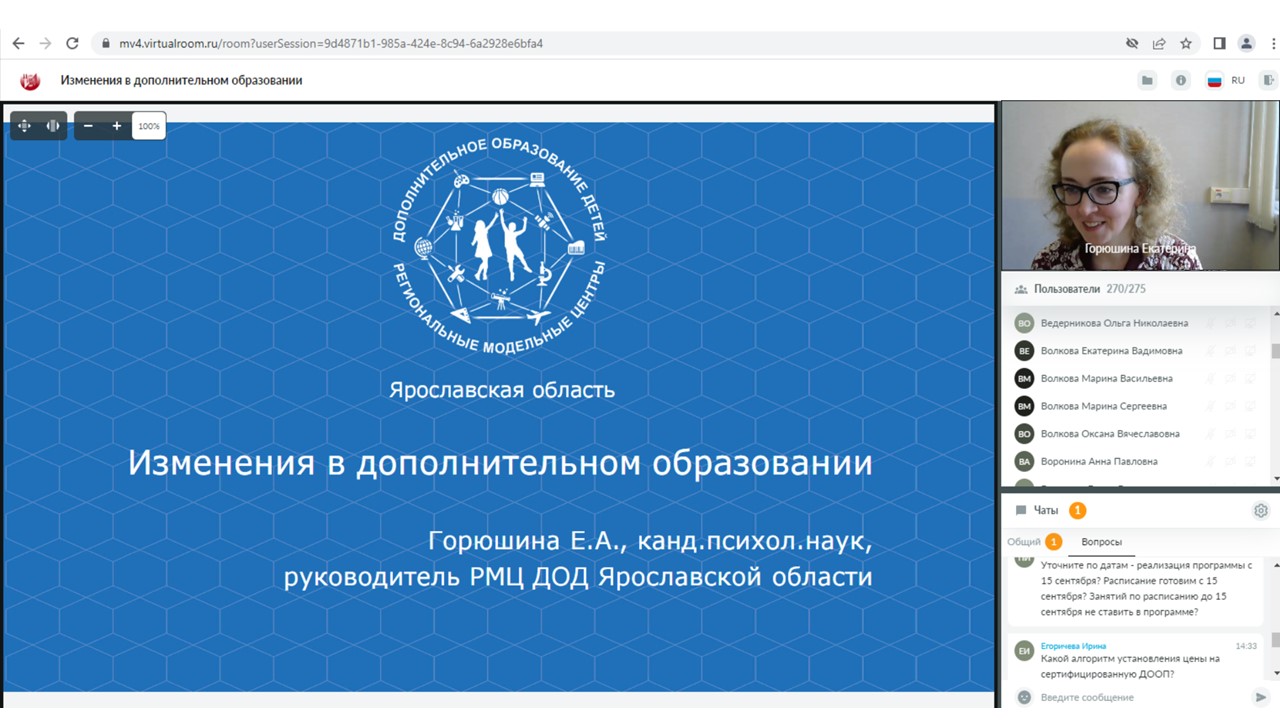Switch to the Общий chat tab
The image size is (1280, 720).
click(x=1024, y=542)
